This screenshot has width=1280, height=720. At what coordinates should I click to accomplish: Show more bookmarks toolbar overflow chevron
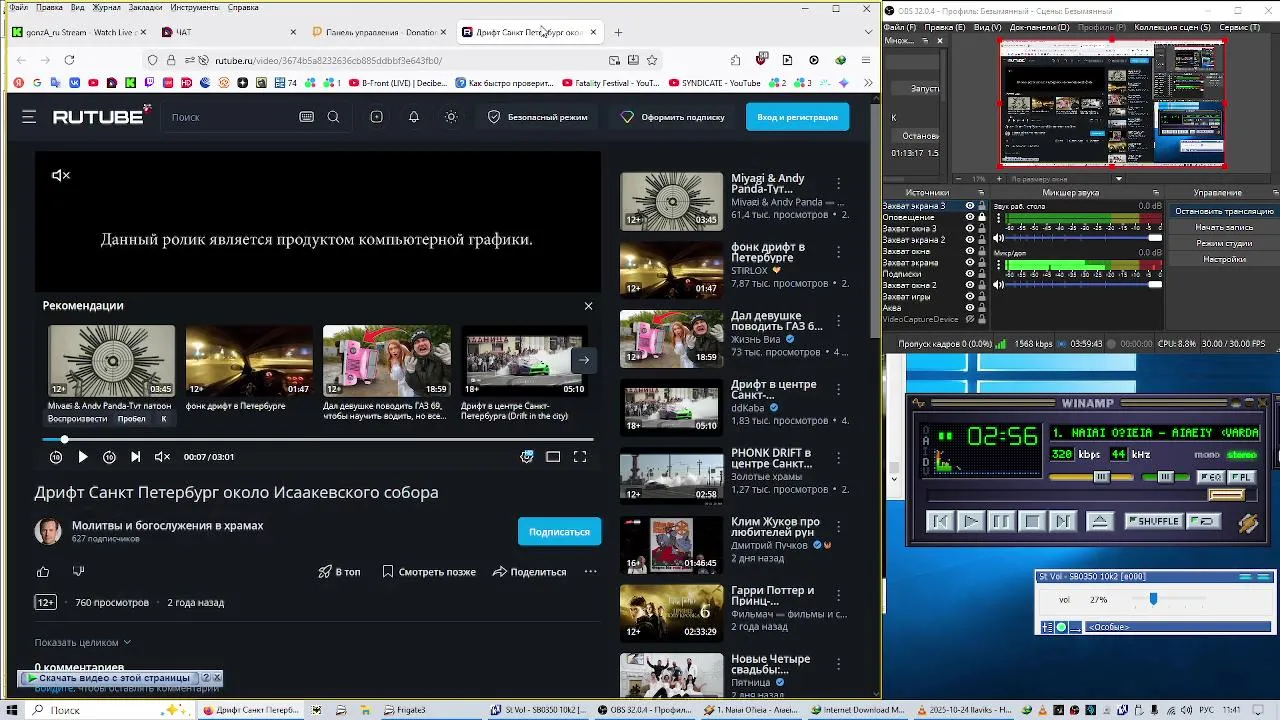point(867,83)
